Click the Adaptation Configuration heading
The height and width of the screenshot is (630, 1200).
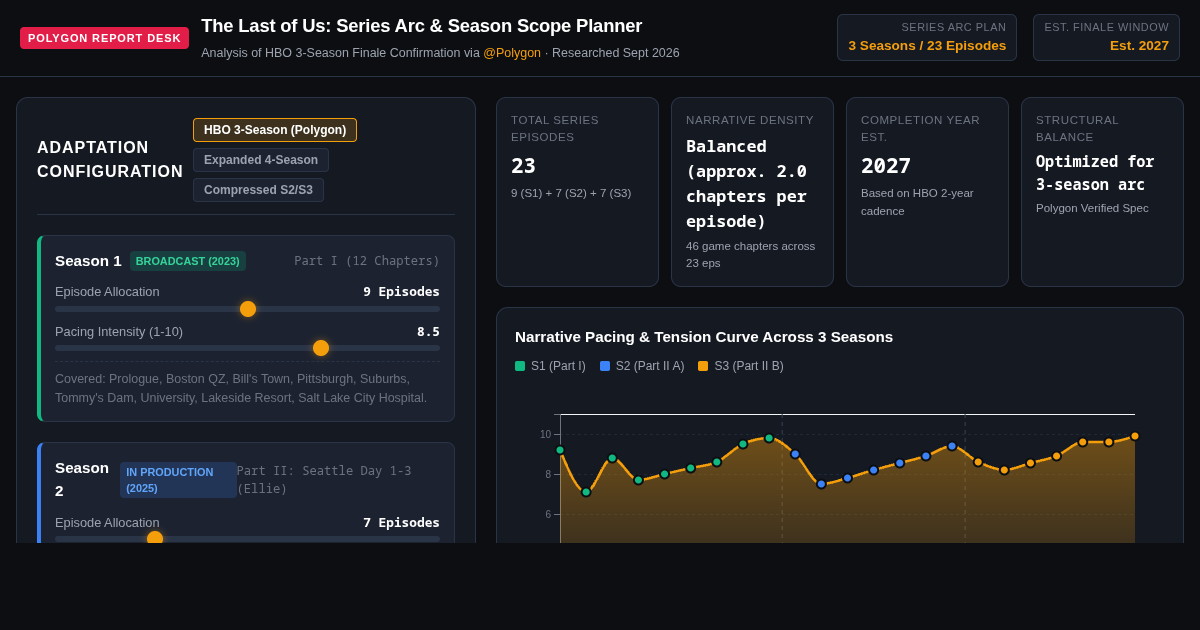[110, 160]
